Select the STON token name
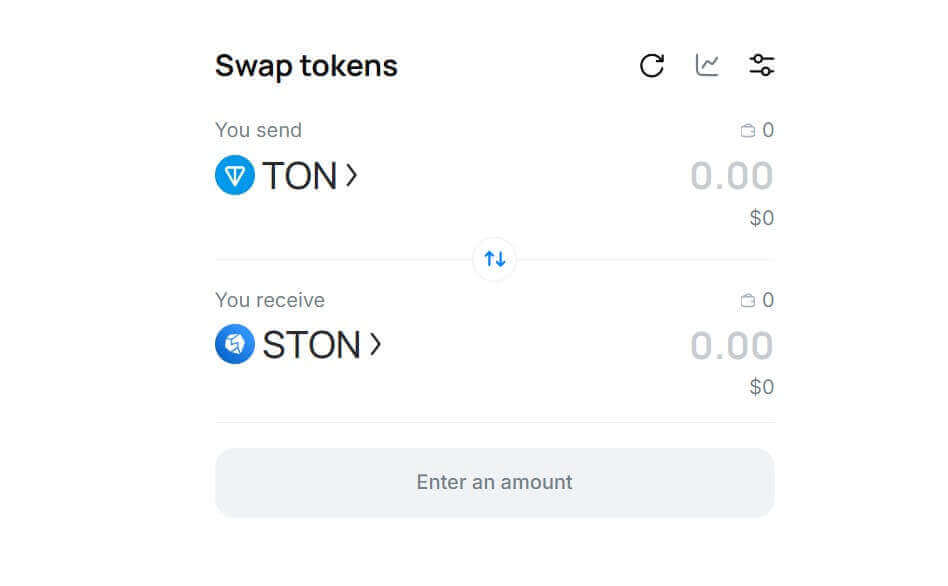 [x=311, y=345]
